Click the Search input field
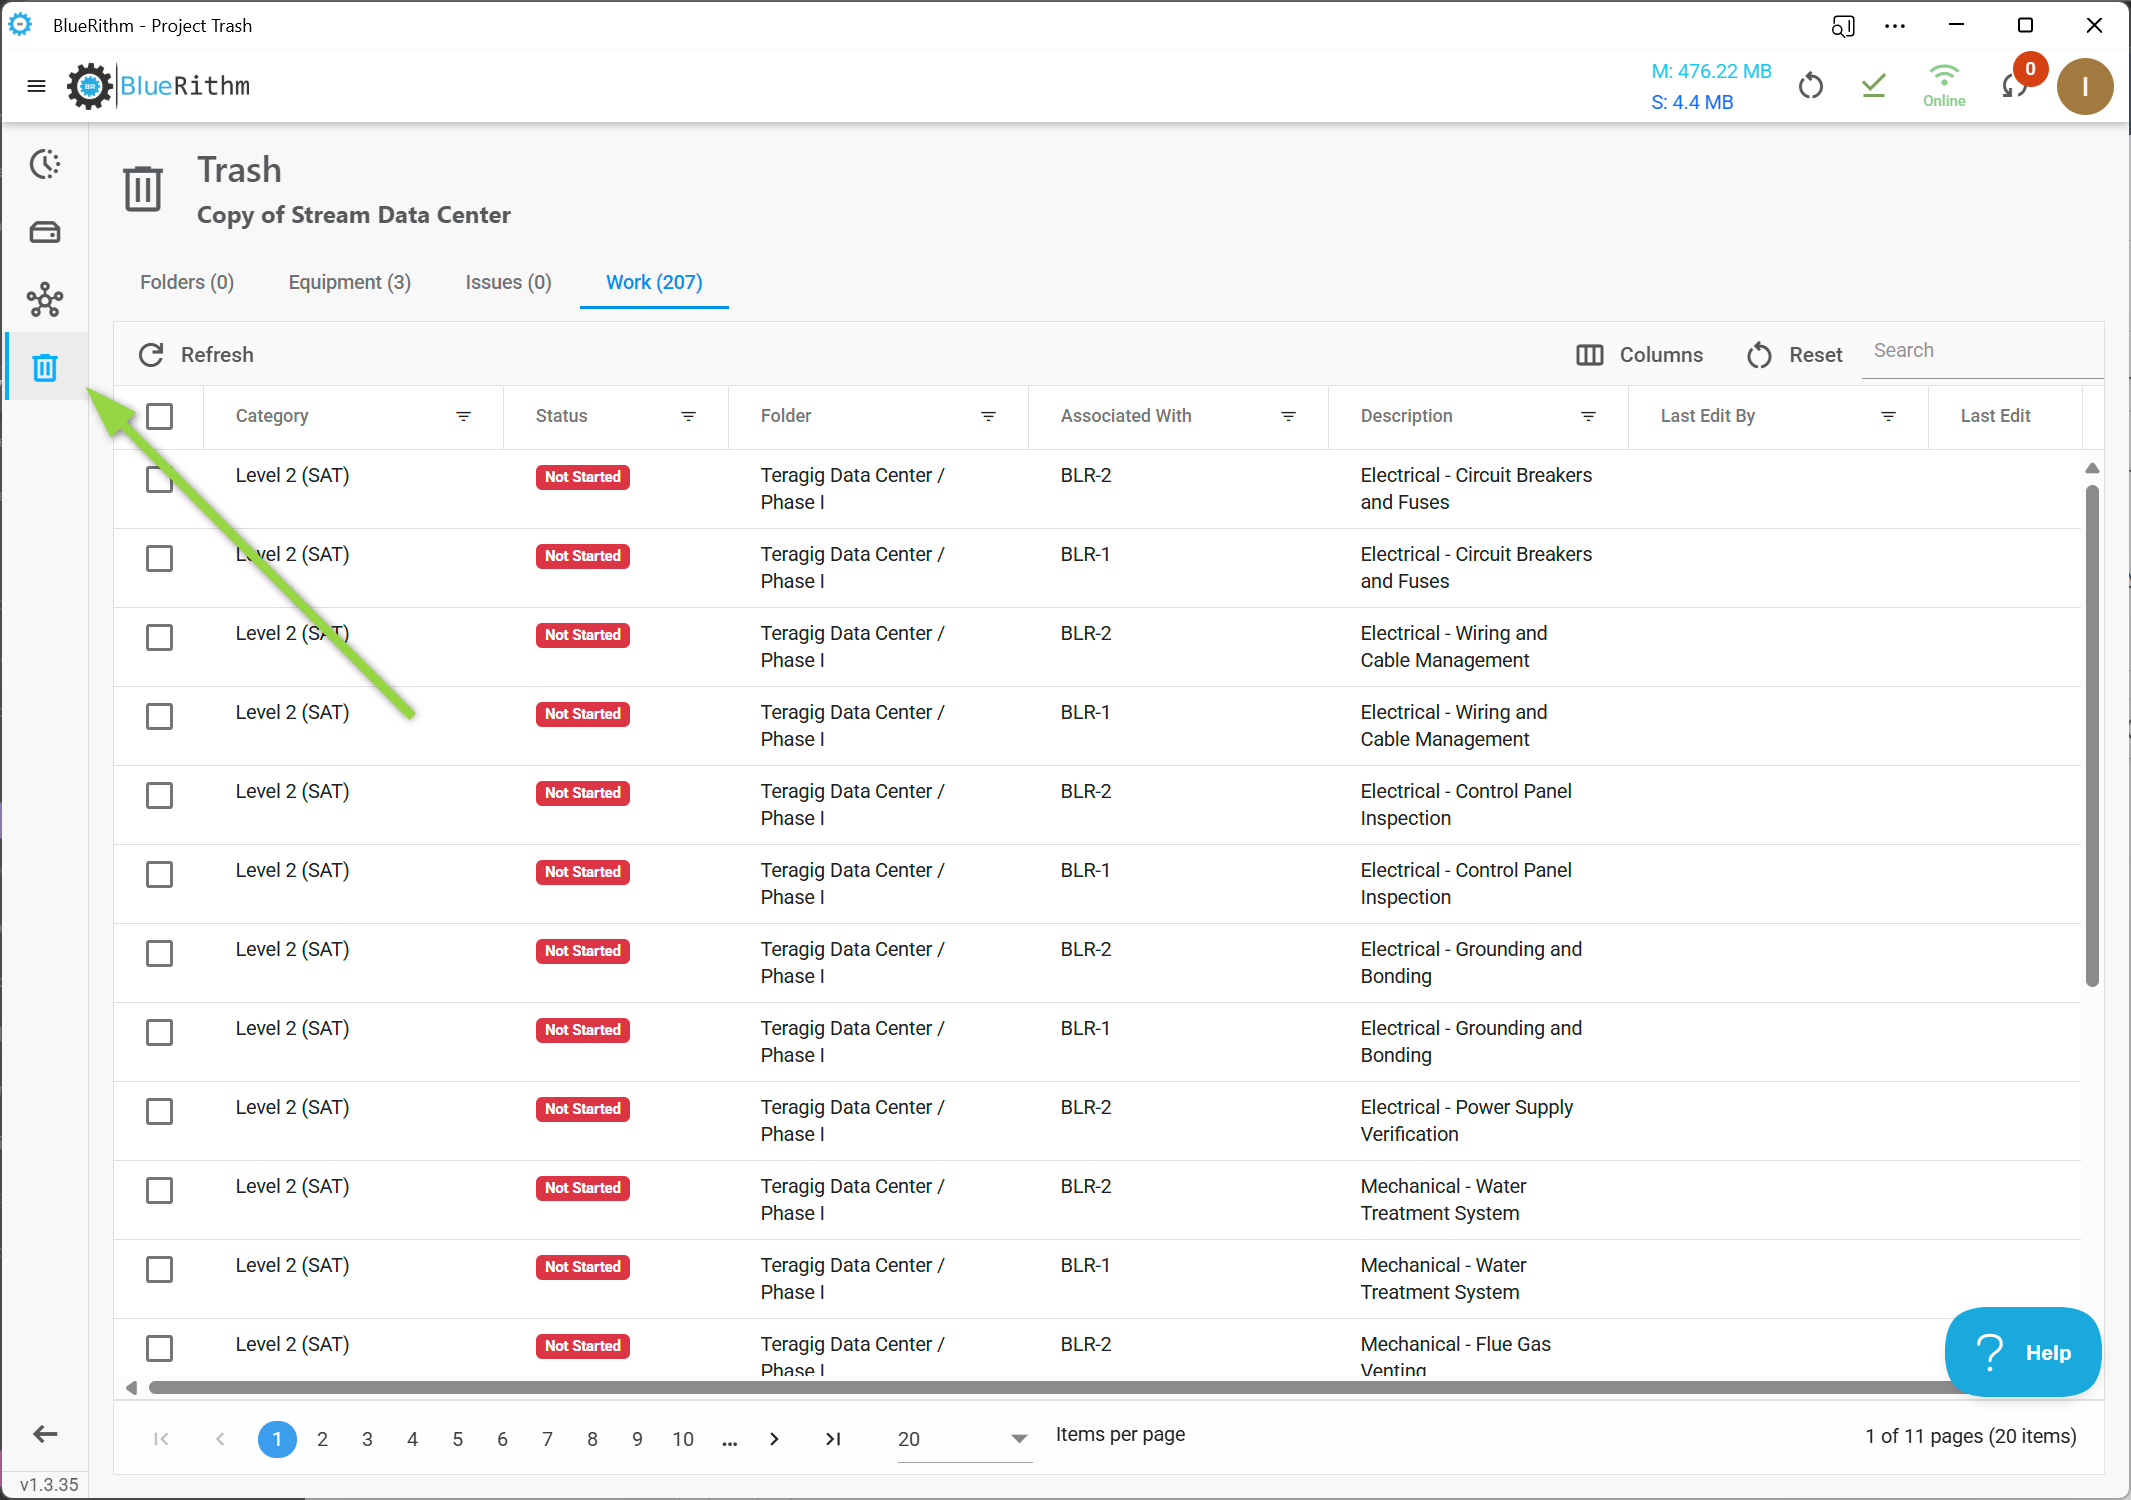Viewport: 2131px width, 1500px height. coord(1980,351)
